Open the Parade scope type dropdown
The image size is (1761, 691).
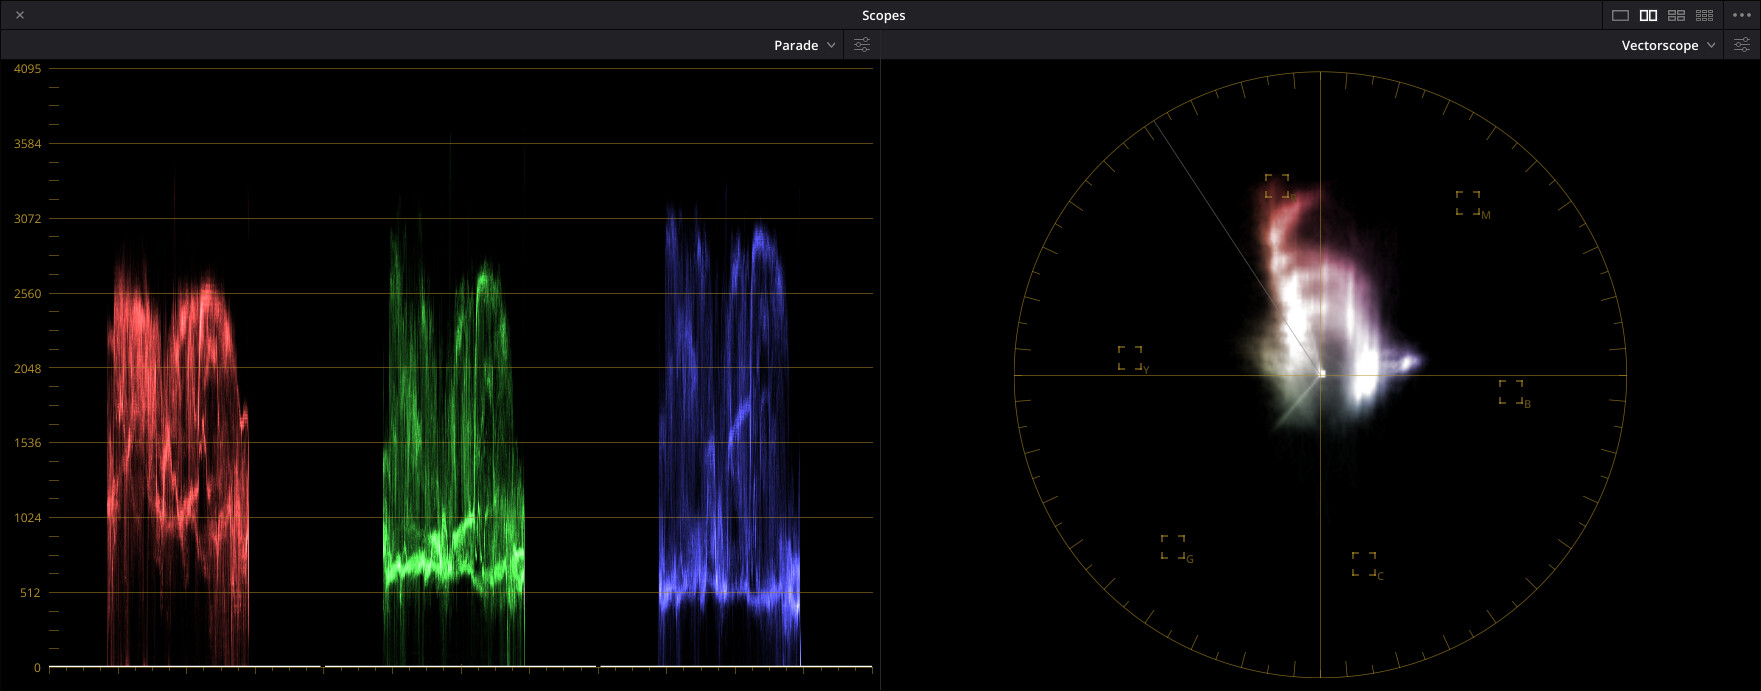[804, 45]
